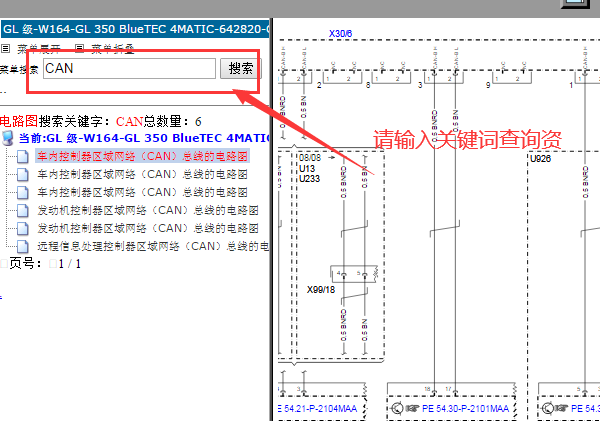Select the computer icon of current vehicle node
Viewport: 600px width, 421px height.
point(8,138)
